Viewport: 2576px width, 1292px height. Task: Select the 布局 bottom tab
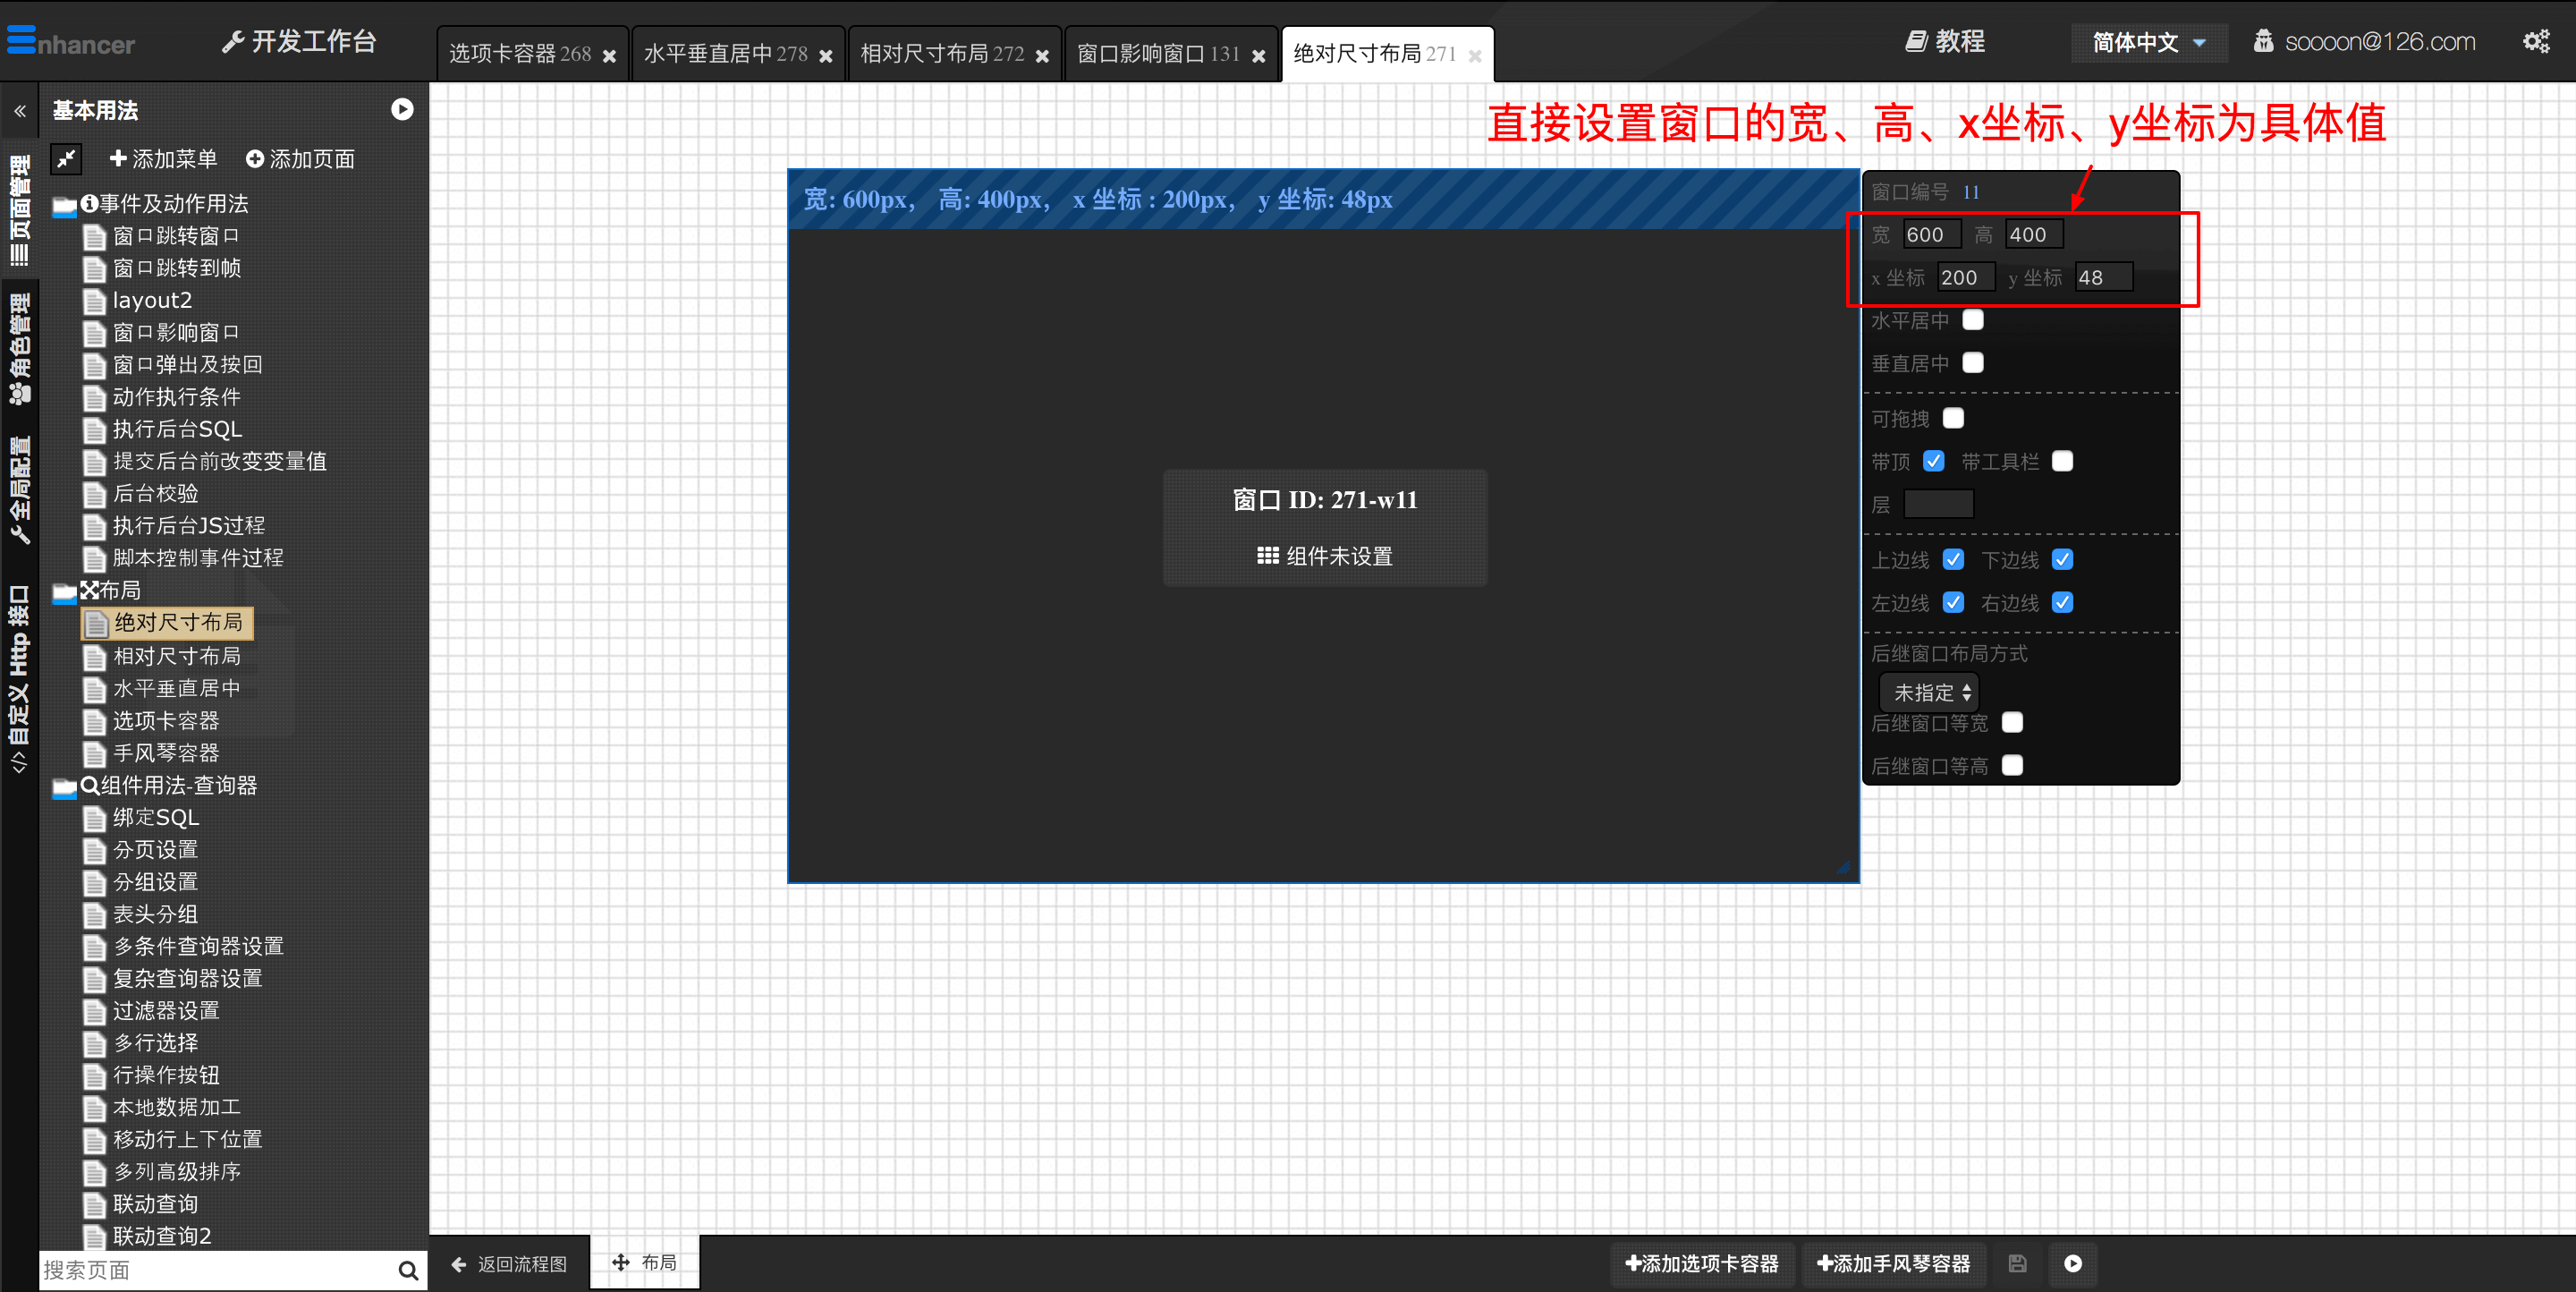[x=644, y=1263]
